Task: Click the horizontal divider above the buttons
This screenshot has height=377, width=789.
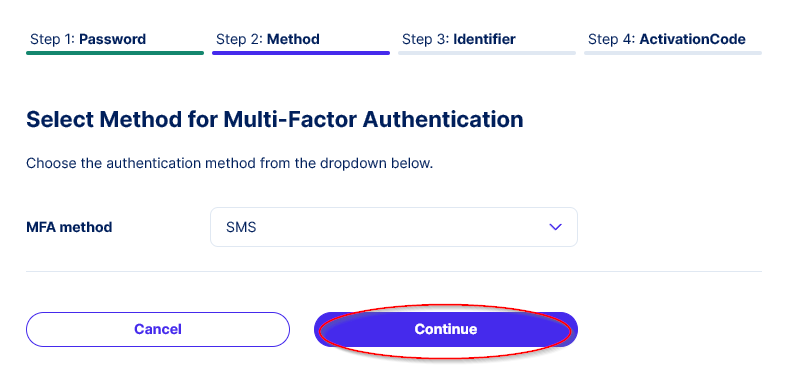Action: click(x=394, y=272)
